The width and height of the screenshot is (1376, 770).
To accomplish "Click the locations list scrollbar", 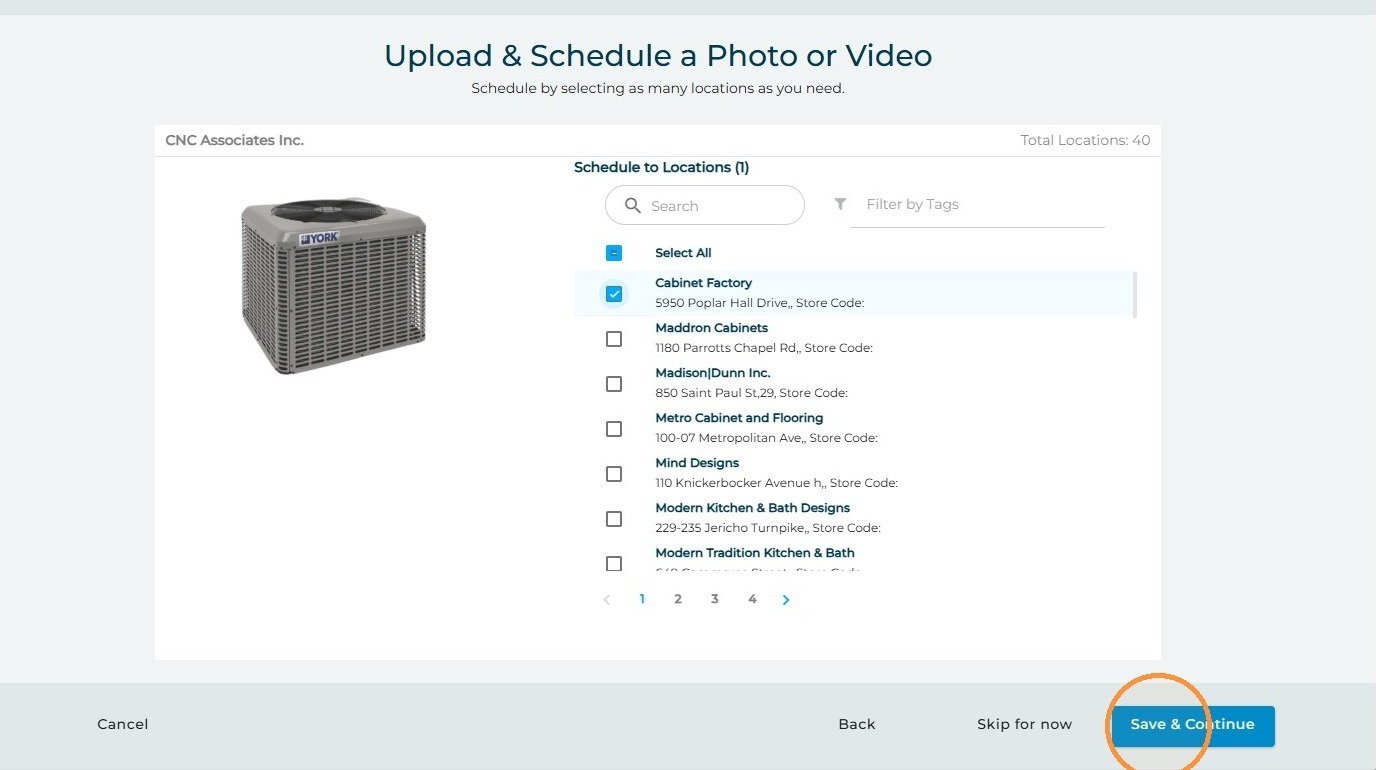I will tap(1134, 294).
